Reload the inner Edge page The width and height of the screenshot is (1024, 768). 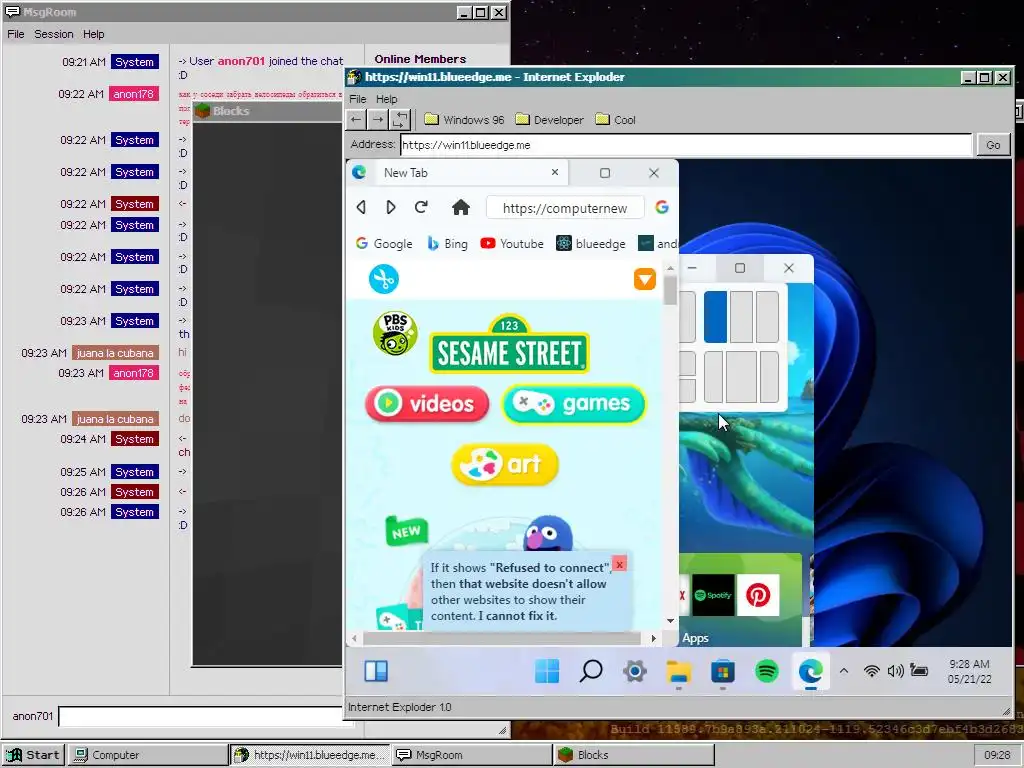coord(421,208)
